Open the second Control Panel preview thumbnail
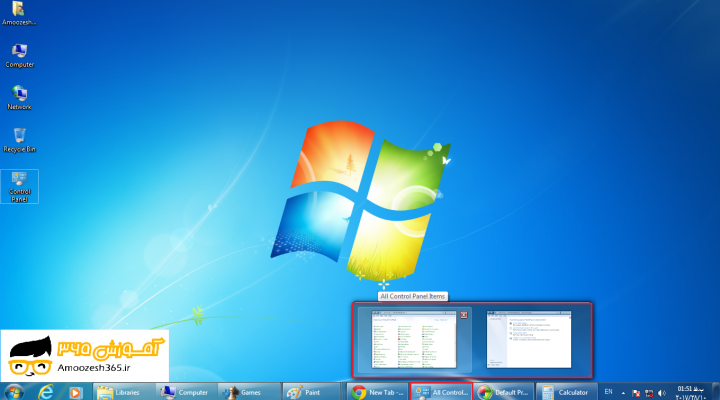720x400 pixels. click(529, 339)
